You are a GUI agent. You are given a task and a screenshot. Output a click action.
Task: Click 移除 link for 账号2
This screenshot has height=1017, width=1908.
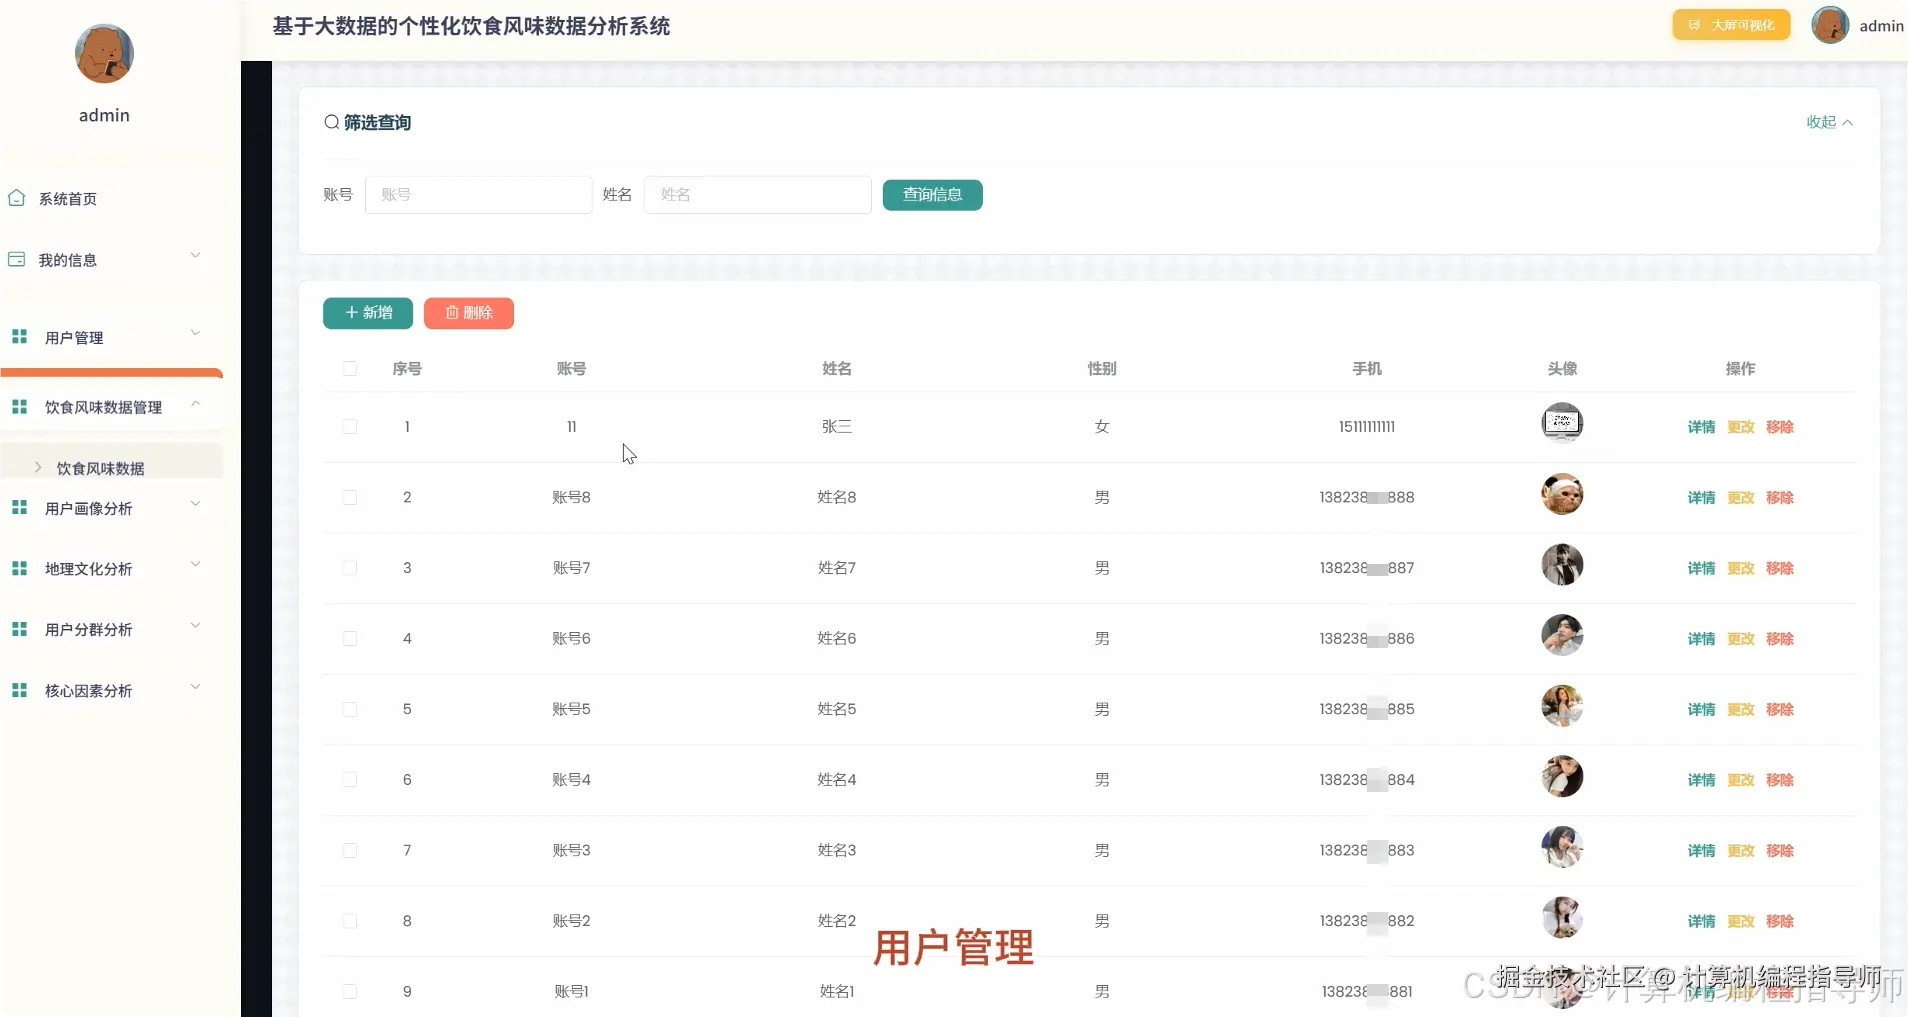(x=1780, y=921)
